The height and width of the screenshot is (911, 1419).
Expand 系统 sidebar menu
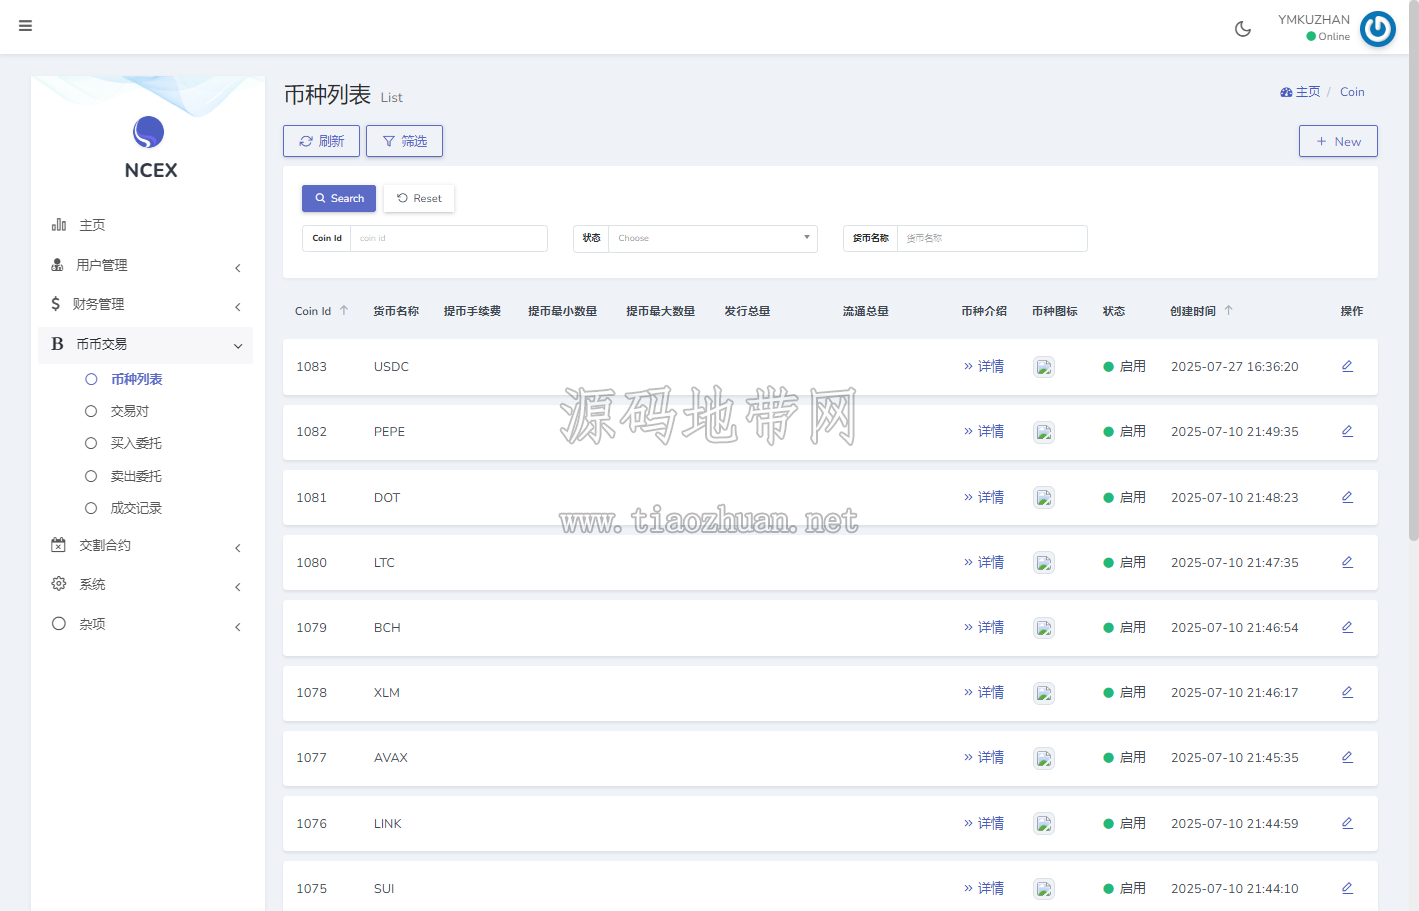click(145, 584)
